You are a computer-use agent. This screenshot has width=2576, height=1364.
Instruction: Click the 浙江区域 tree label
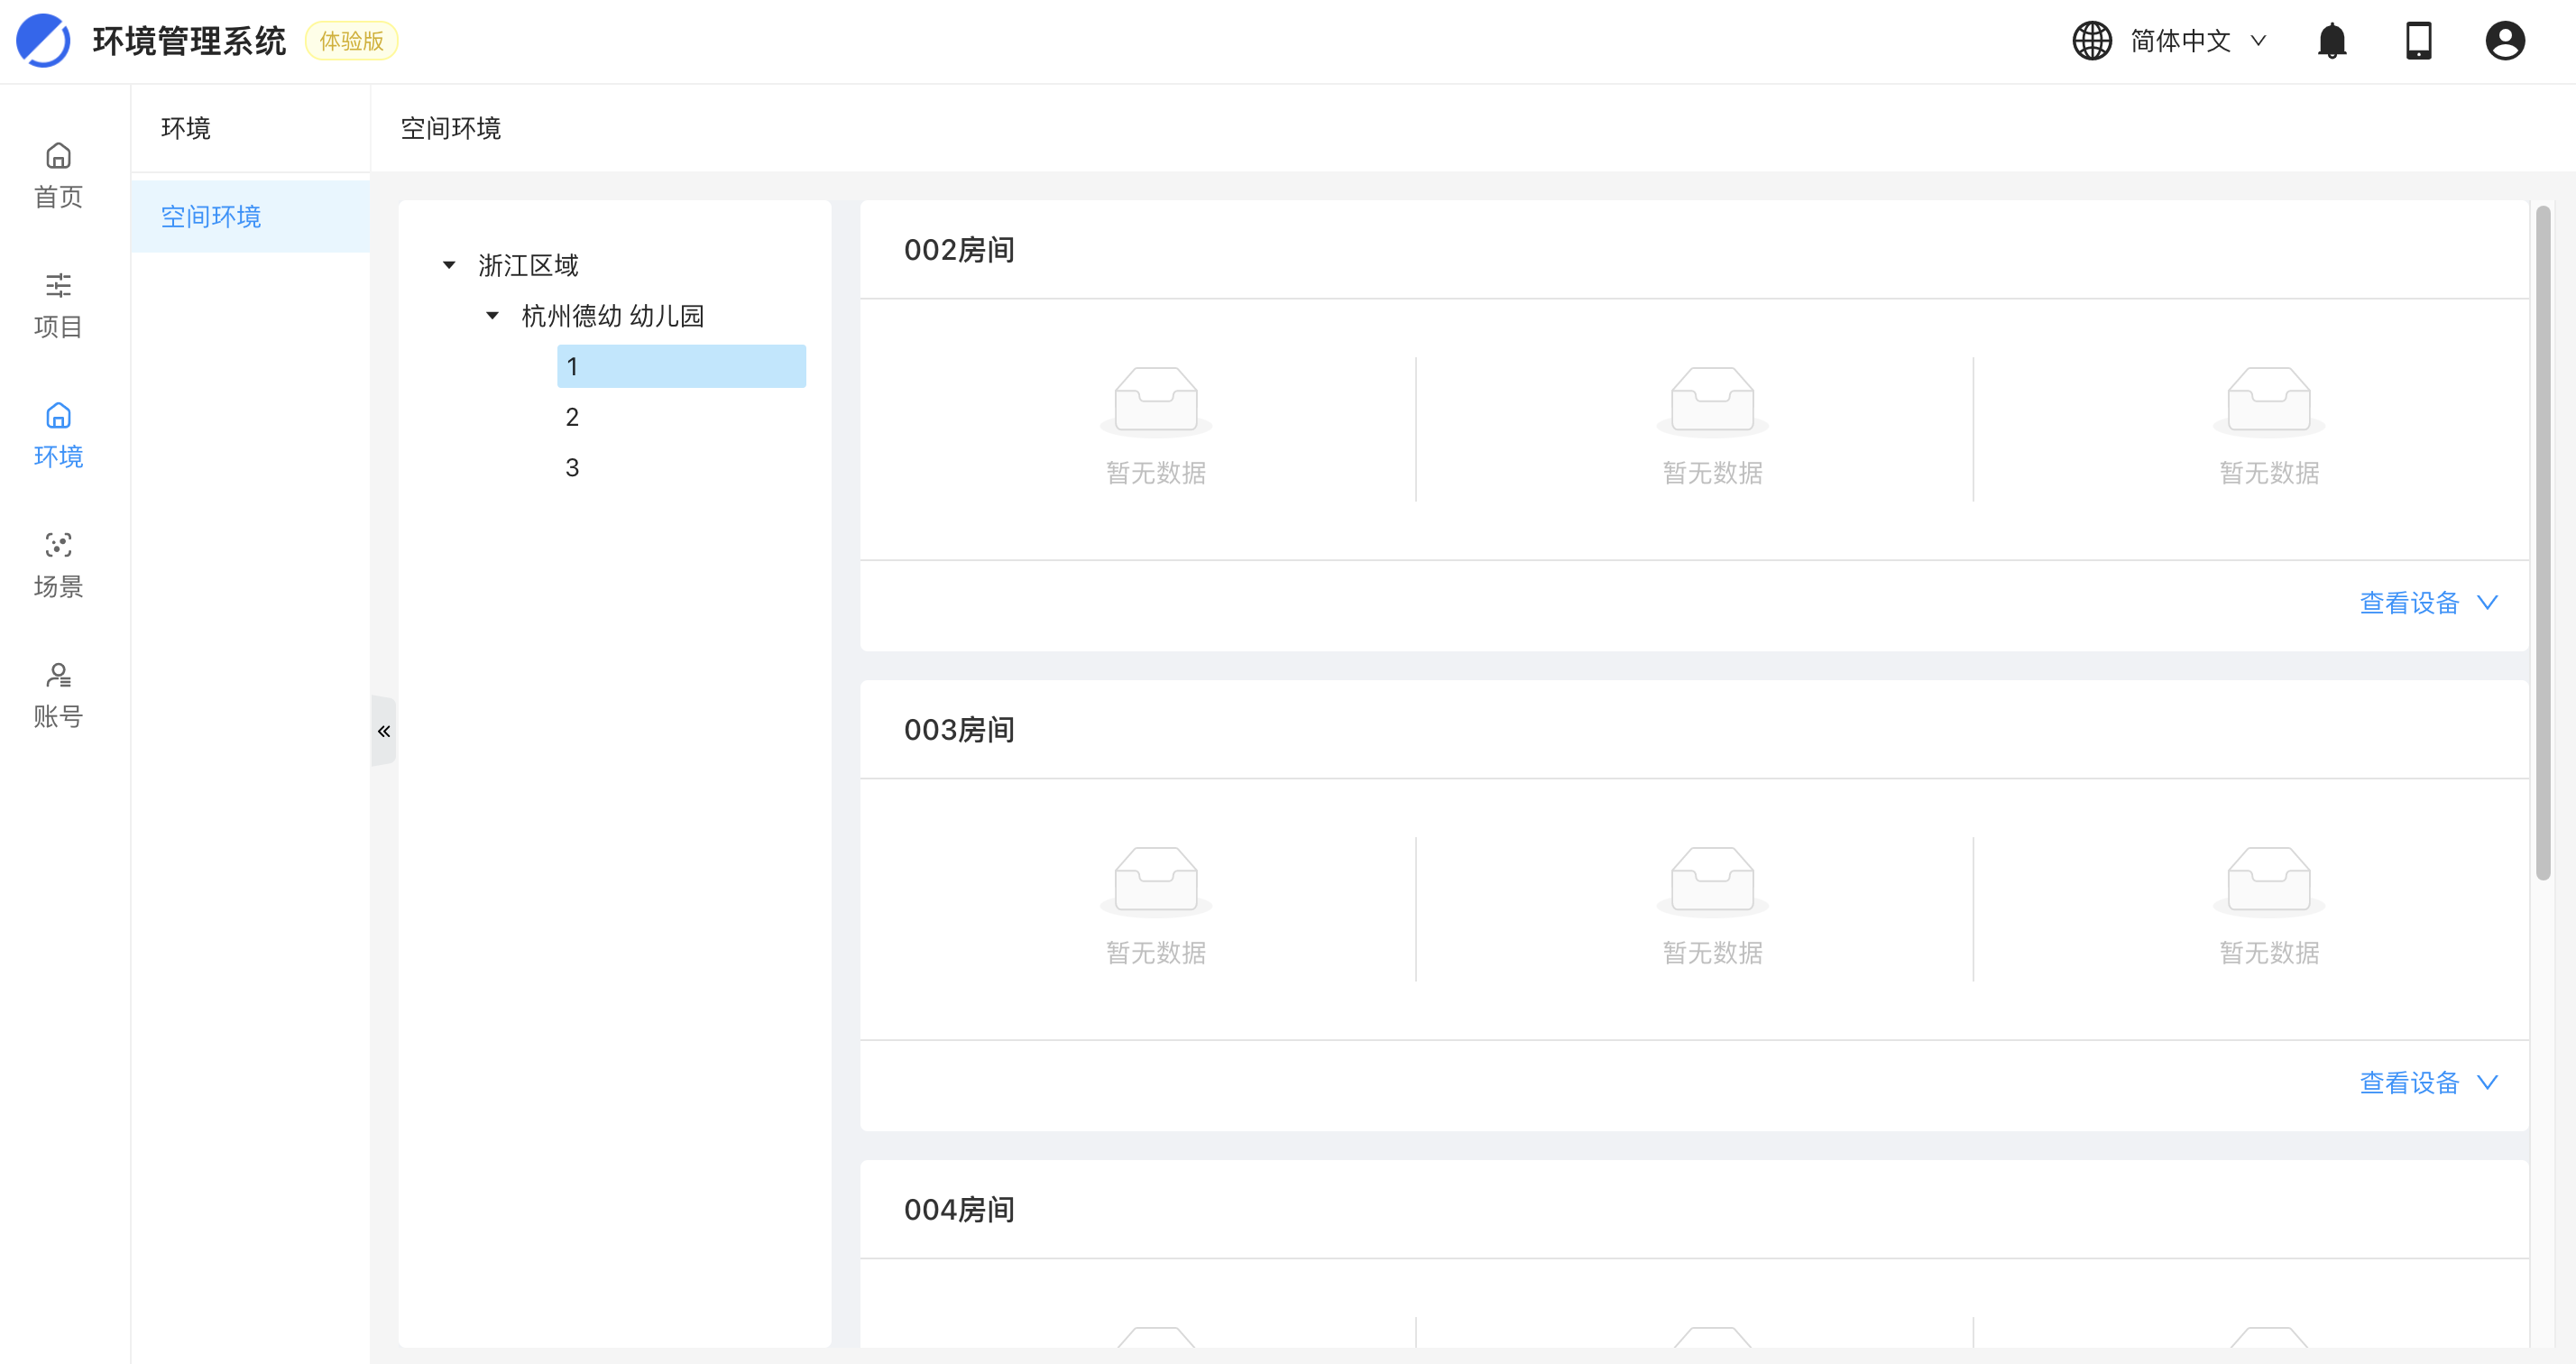coord(528,265)
